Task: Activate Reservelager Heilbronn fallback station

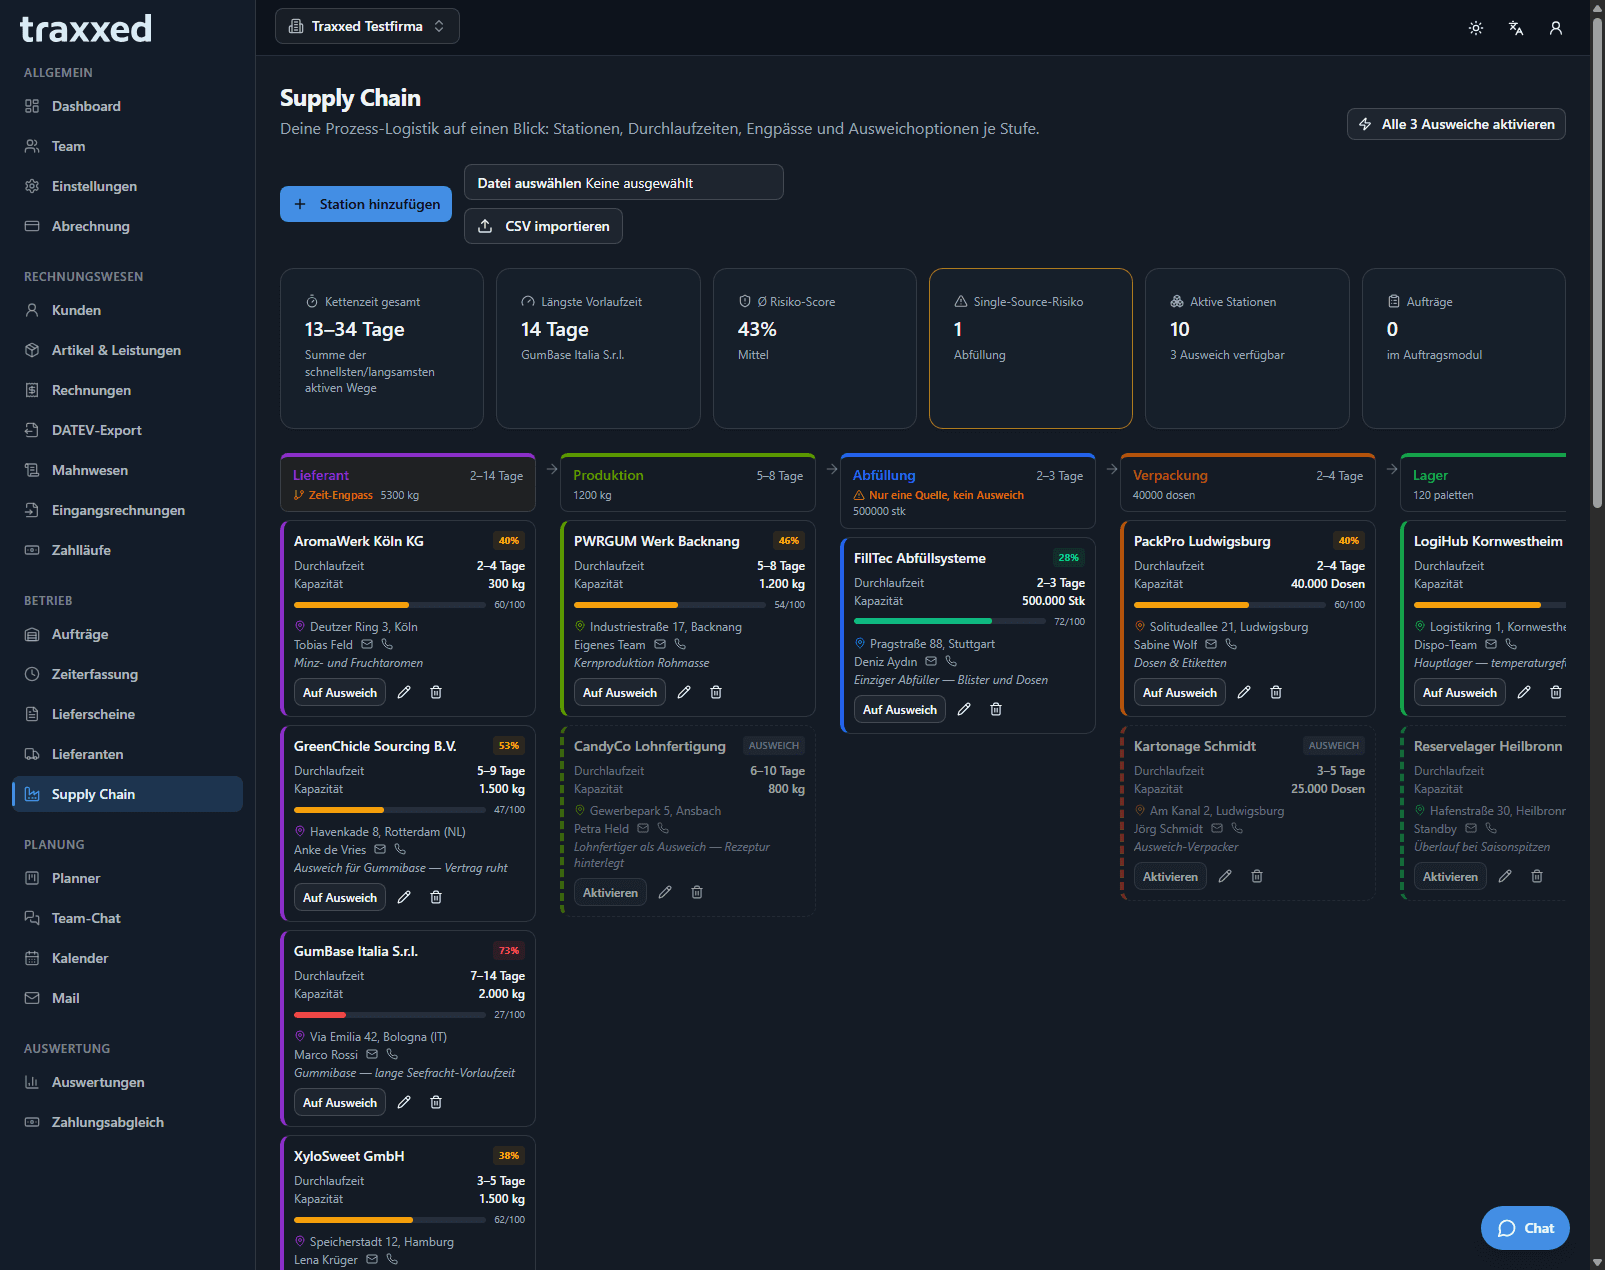Action: (1450, 876)
